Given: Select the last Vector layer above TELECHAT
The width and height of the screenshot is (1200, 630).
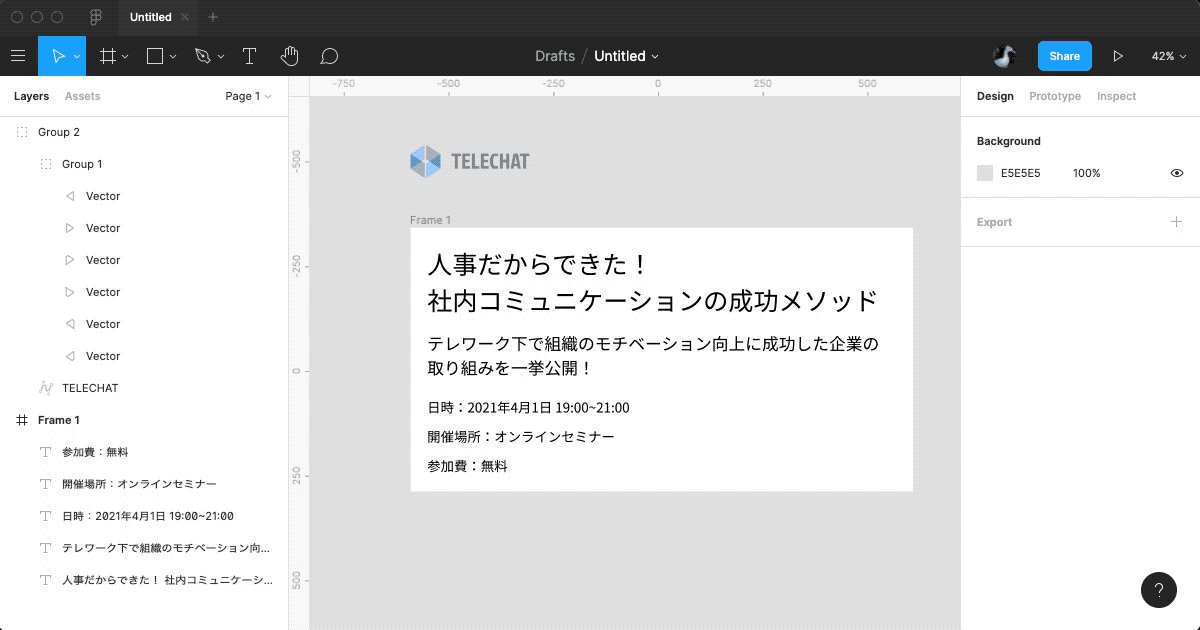Looking at the screenshot, I should [x=144, y=356].
